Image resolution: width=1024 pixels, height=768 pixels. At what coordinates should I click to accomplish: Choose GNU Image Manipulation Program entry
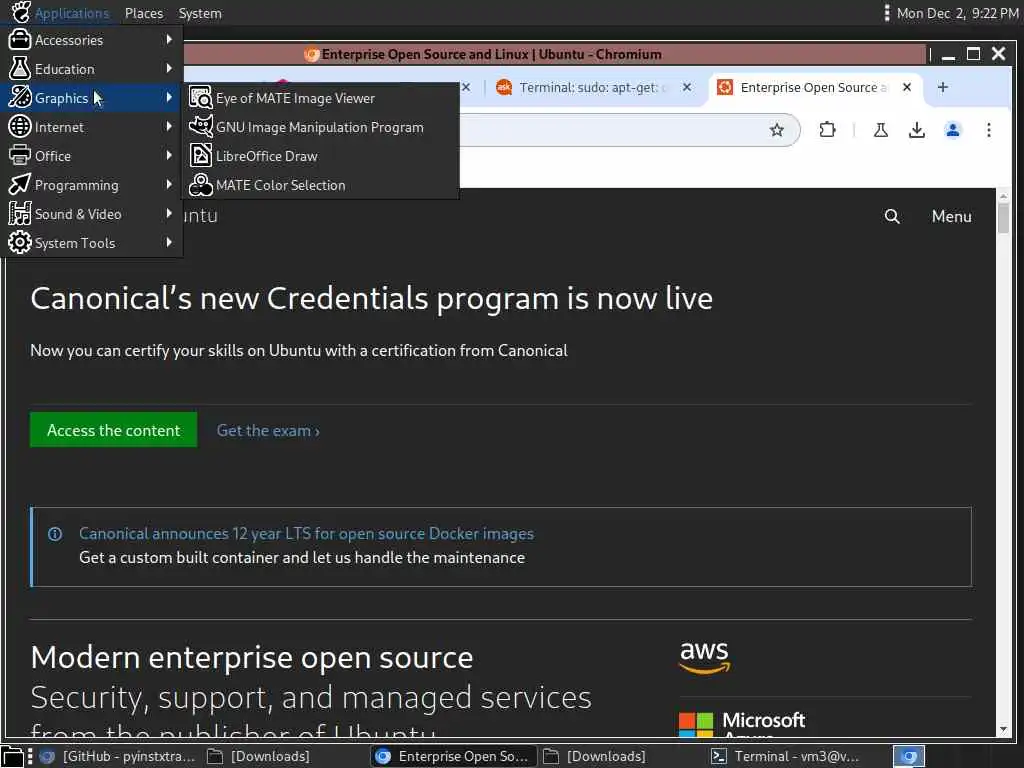[320, 127]
